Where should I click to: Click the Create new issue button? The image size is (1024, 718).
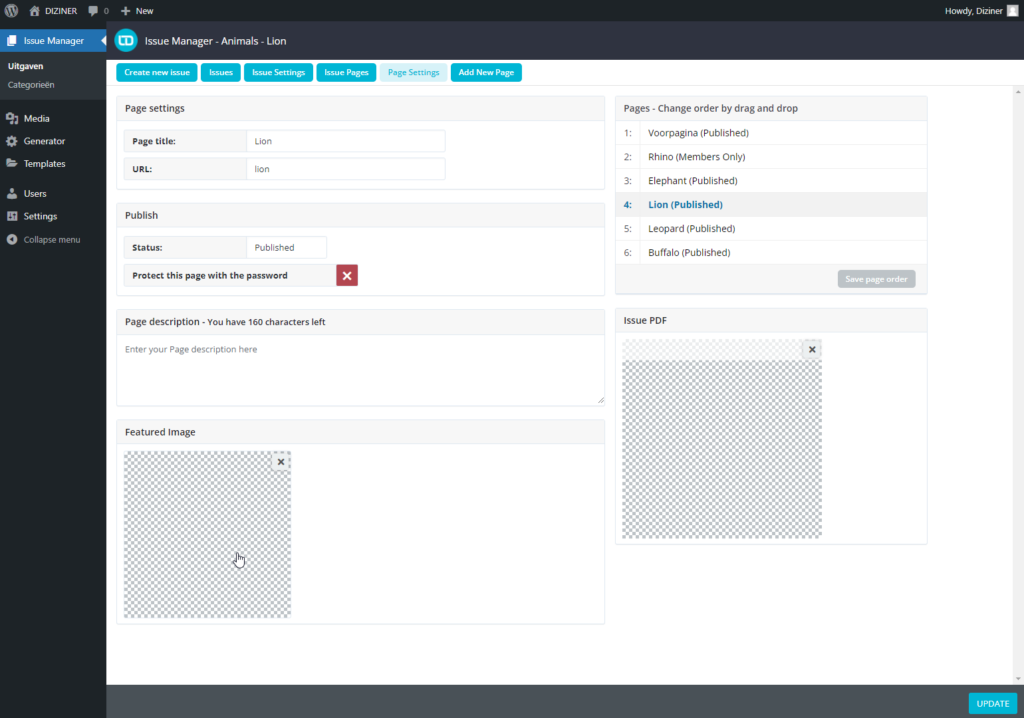click(x=157, y=73)
